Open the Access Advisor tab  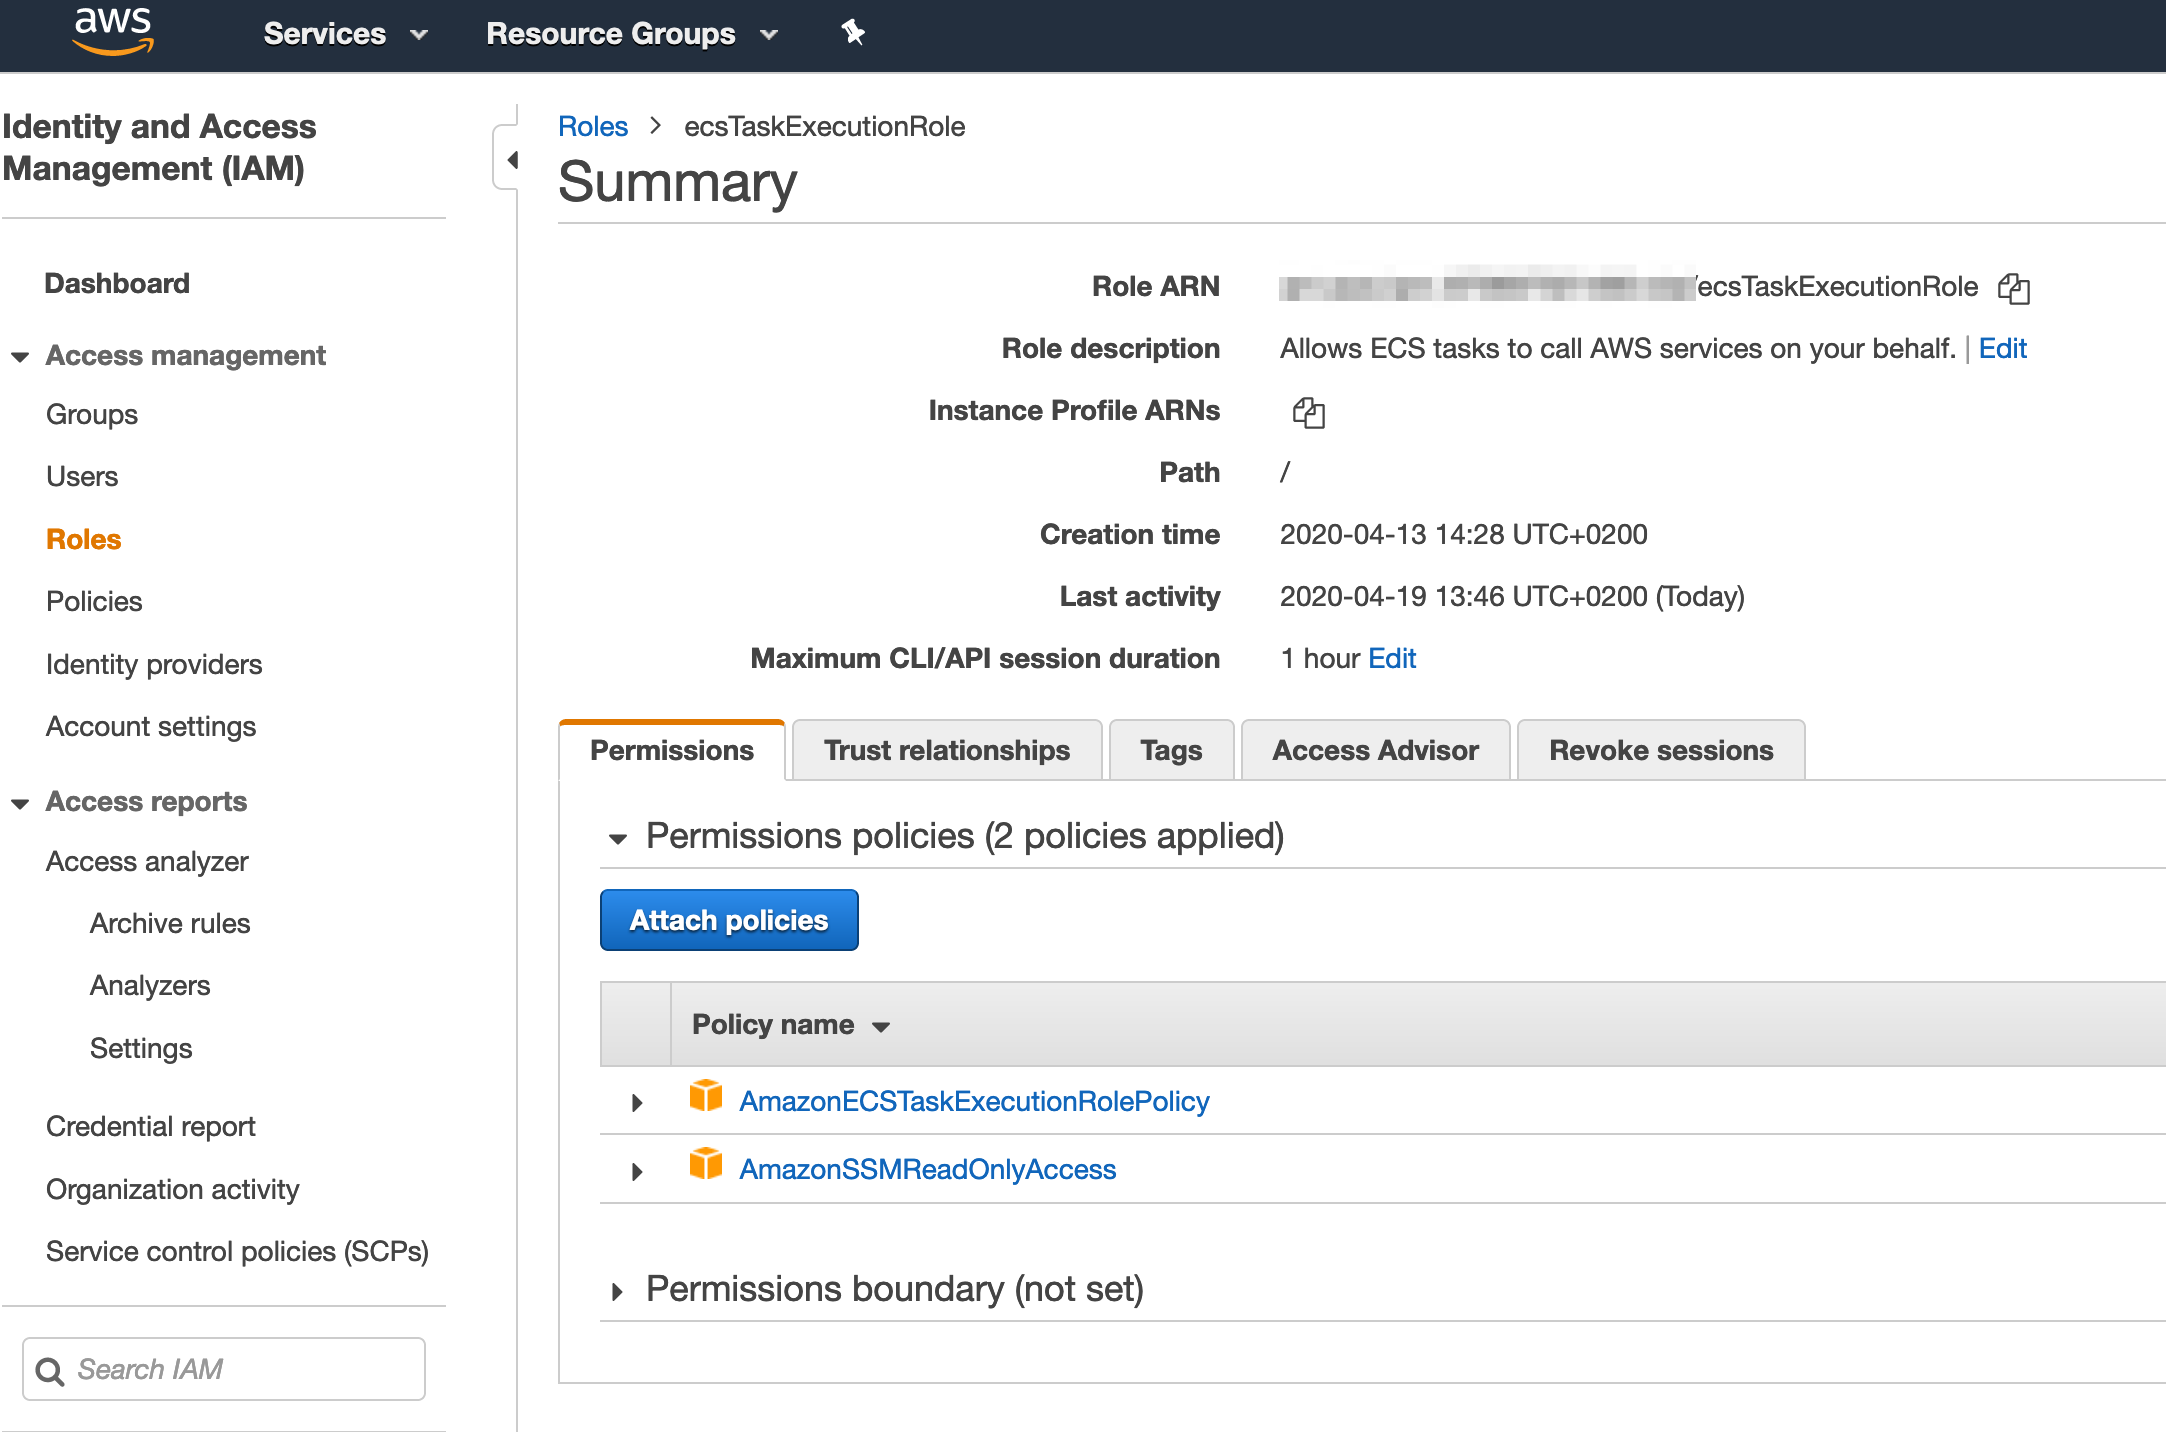click(1374, 750)
